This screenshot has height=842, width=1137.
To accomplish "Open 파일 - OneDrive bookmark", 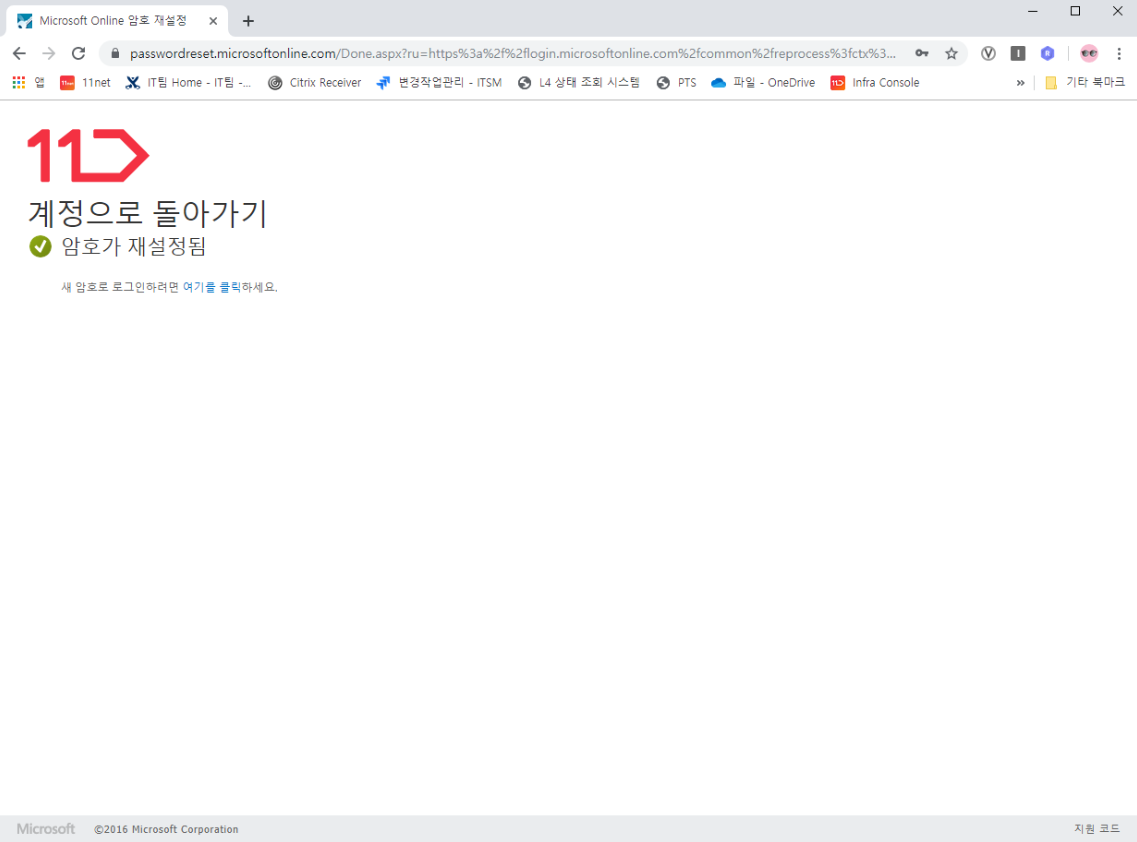I will click(x=763, y=83).
